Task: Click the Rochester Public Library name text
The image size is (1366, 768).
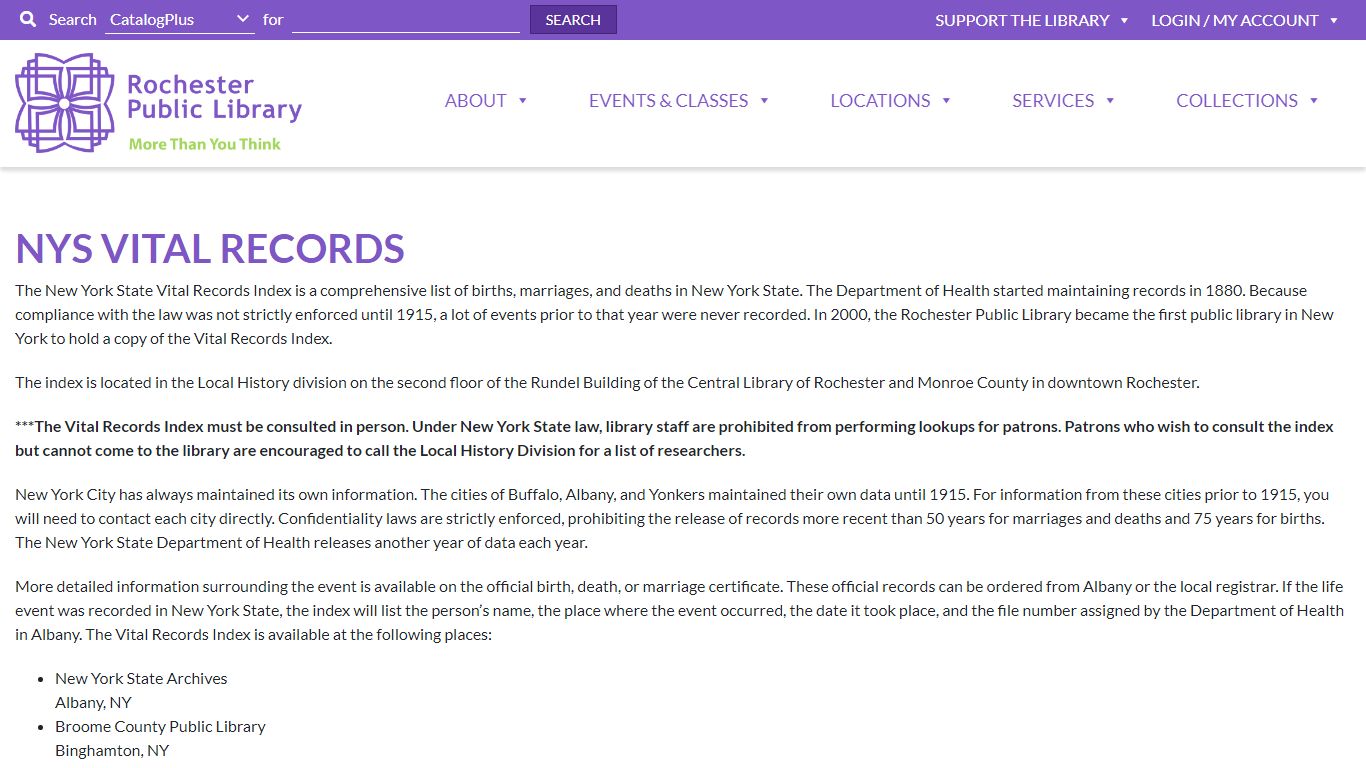Action: click(x=214, y=98)
